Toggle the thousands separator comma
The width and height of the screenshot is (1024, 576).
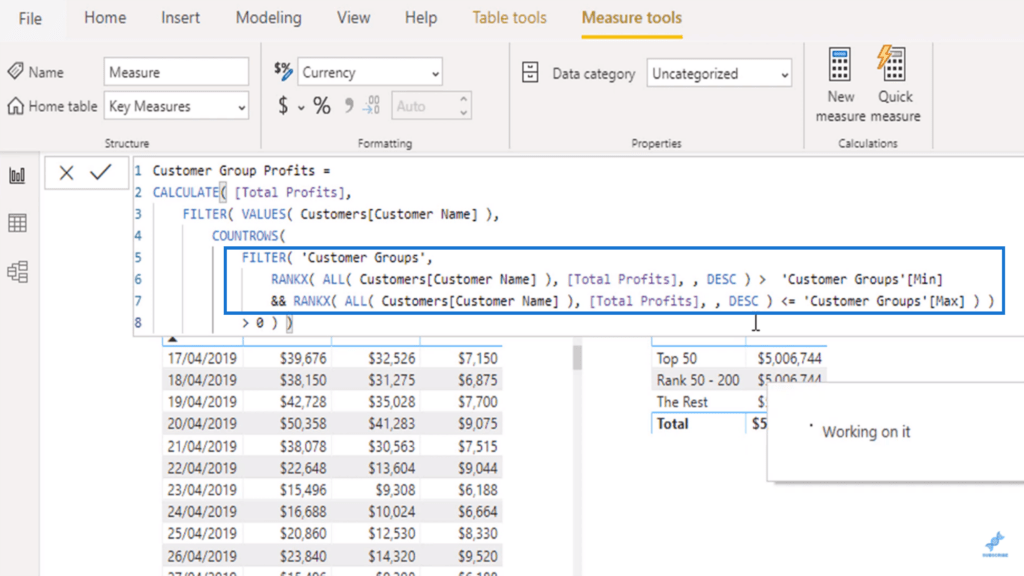click(x=349, y=106)
